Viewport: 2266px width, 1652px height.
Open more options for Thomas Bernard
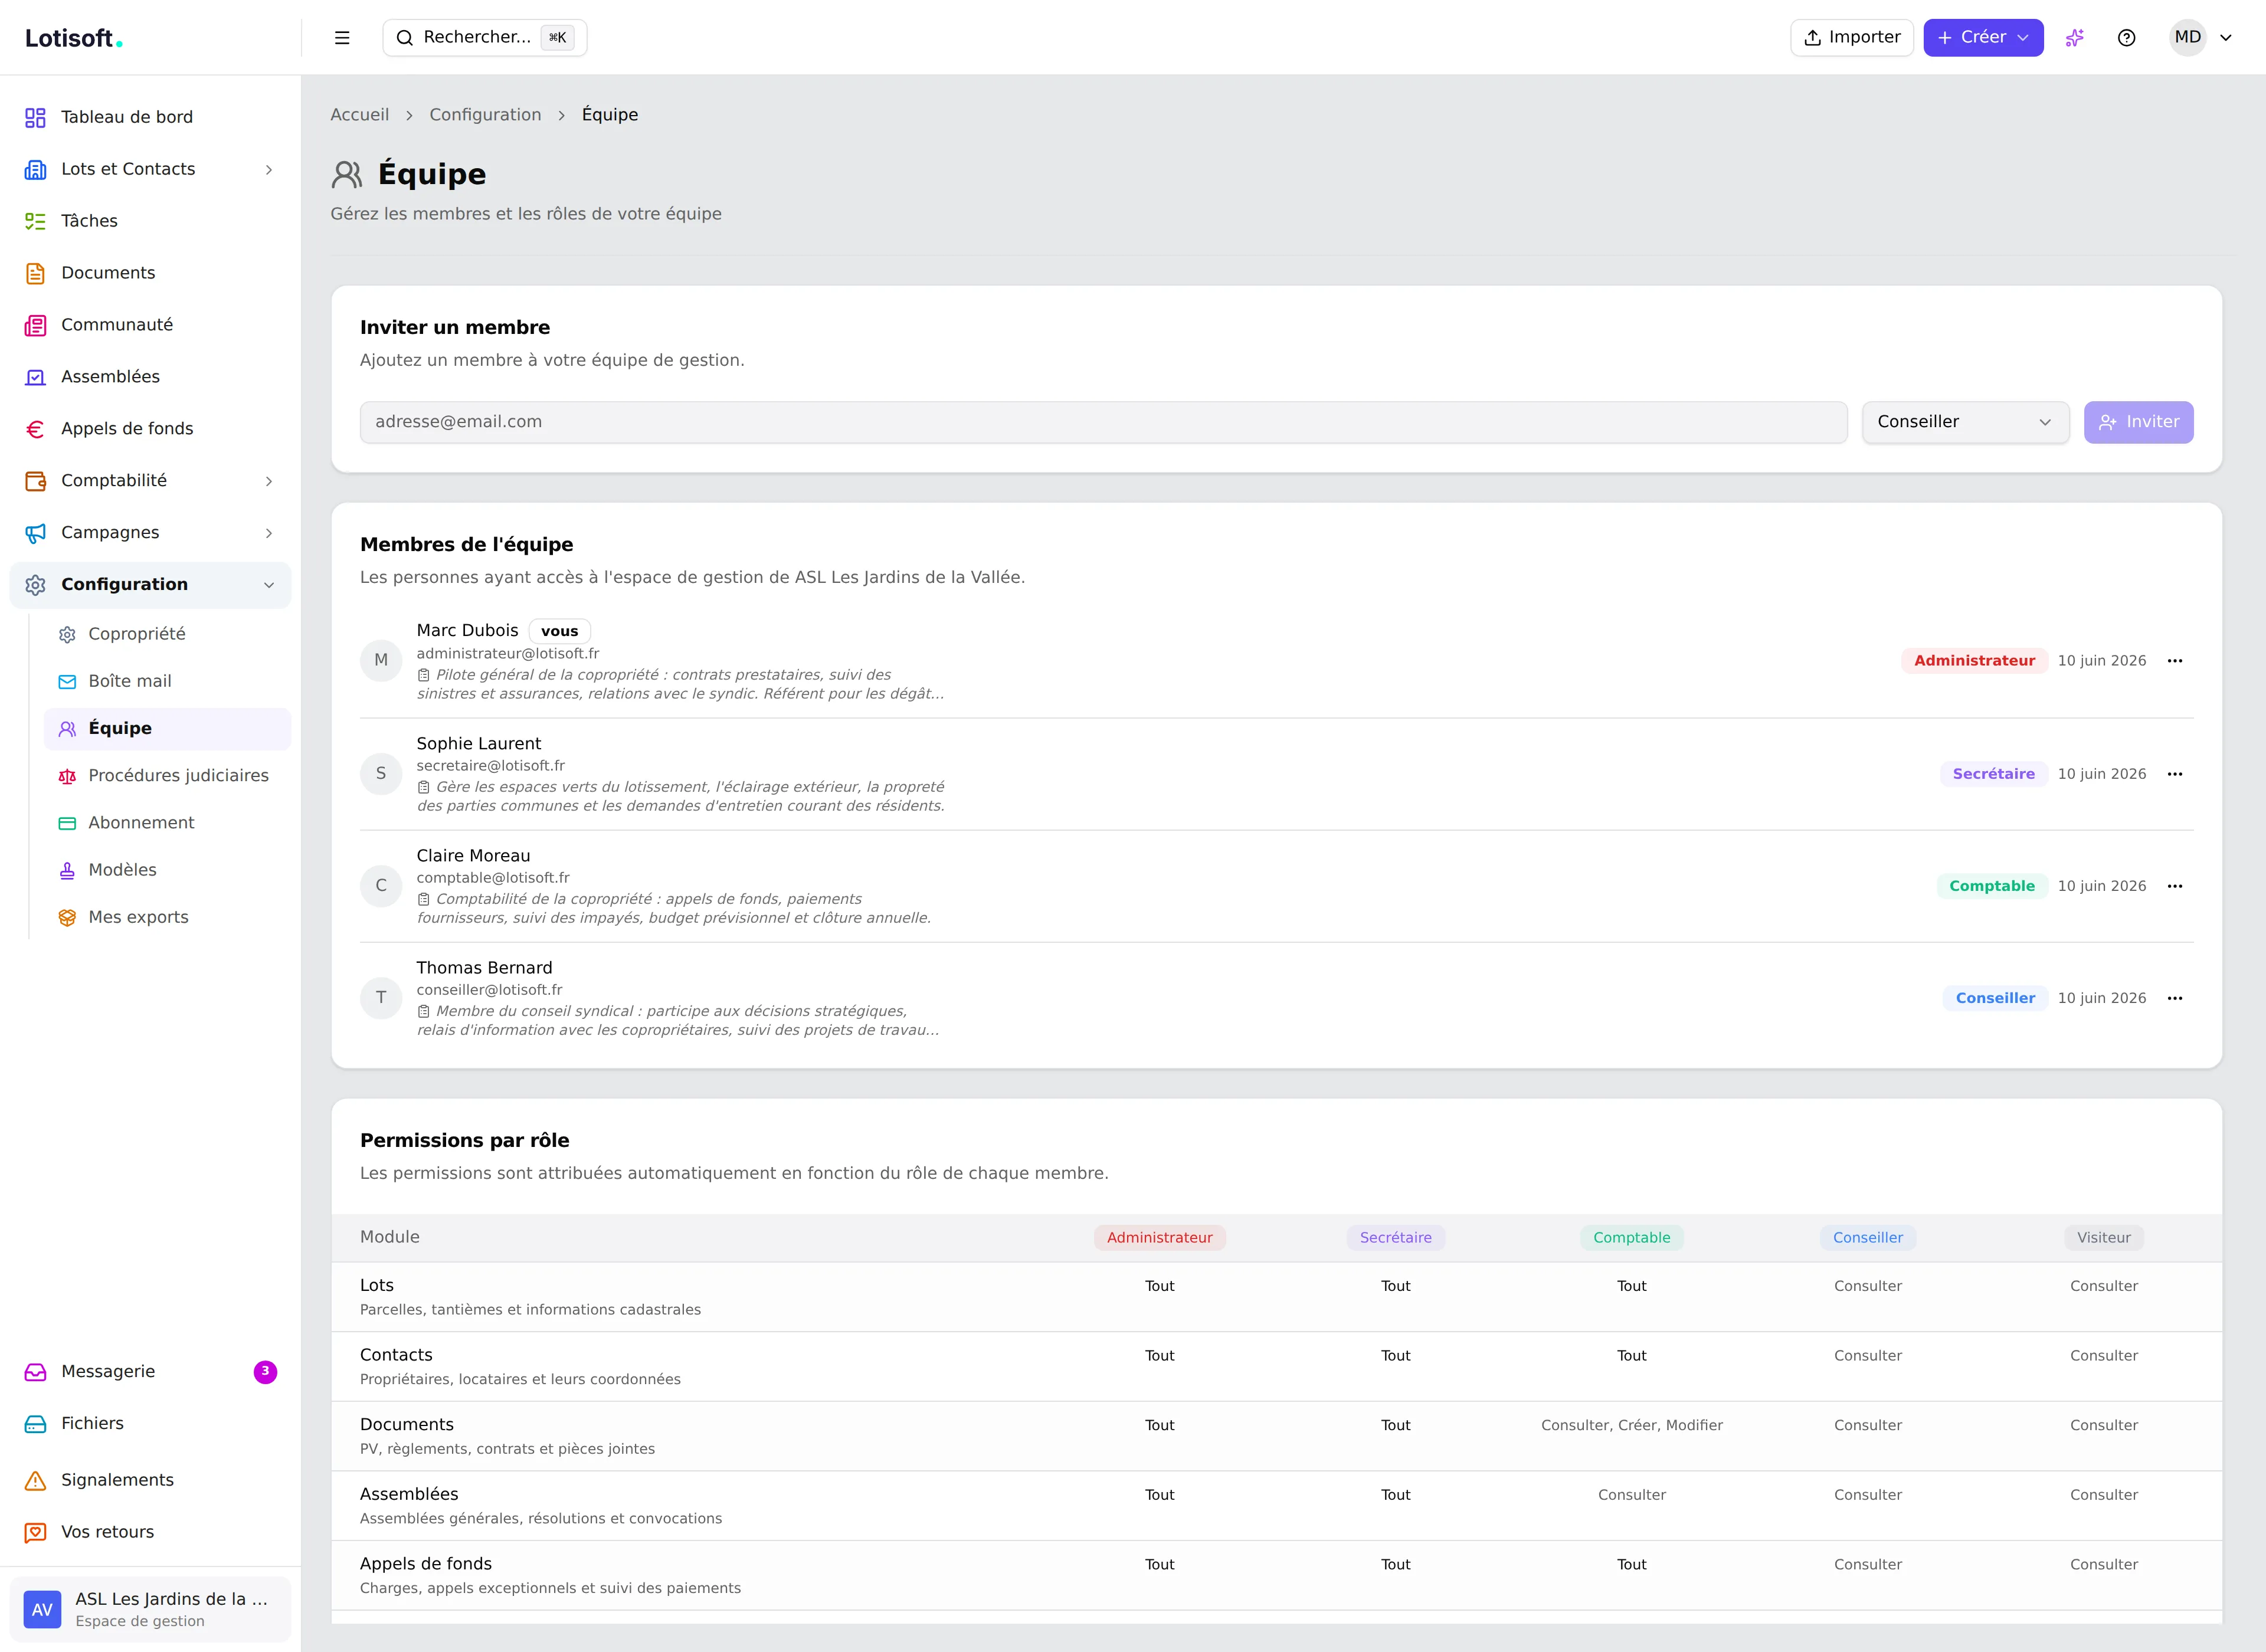point(2175,998)
